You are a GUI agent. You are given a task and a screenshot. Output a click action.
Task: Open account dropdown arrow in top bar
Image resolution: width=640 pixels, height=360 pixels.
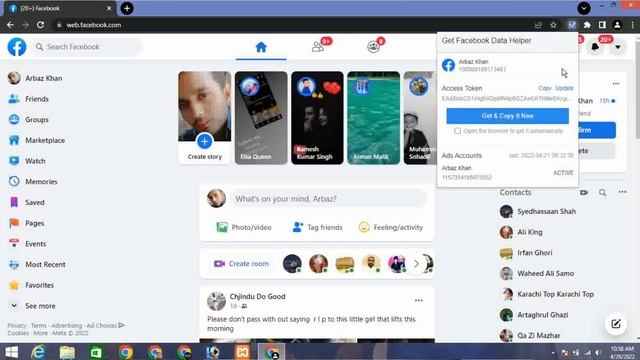(618, 47)
